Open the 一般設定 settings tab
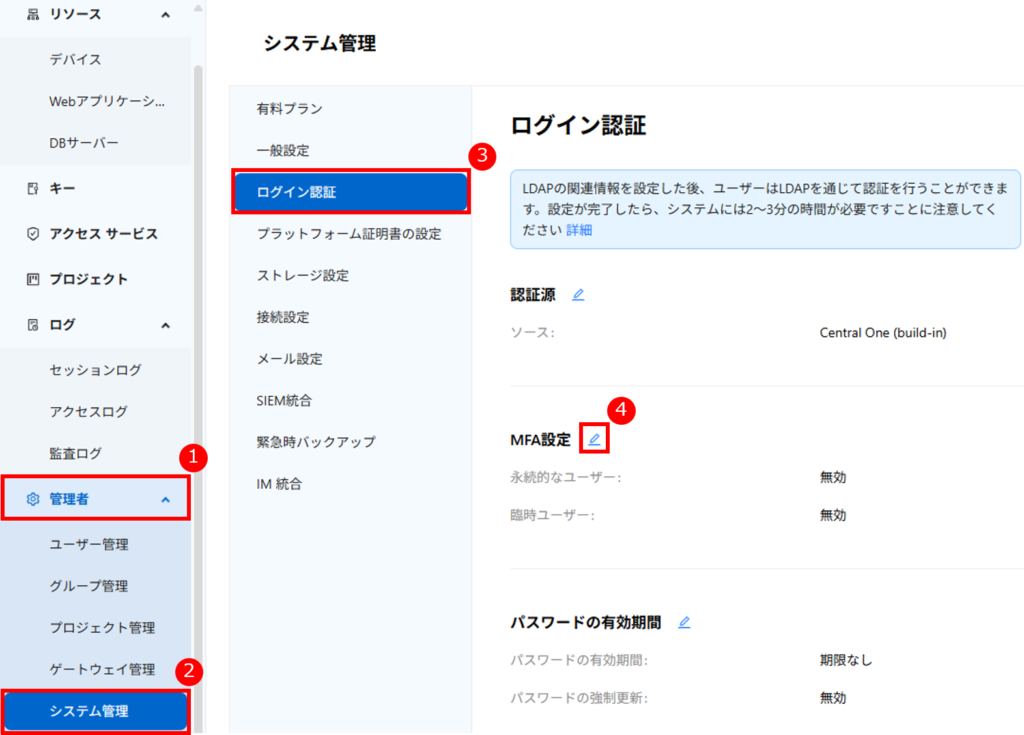 283,150
